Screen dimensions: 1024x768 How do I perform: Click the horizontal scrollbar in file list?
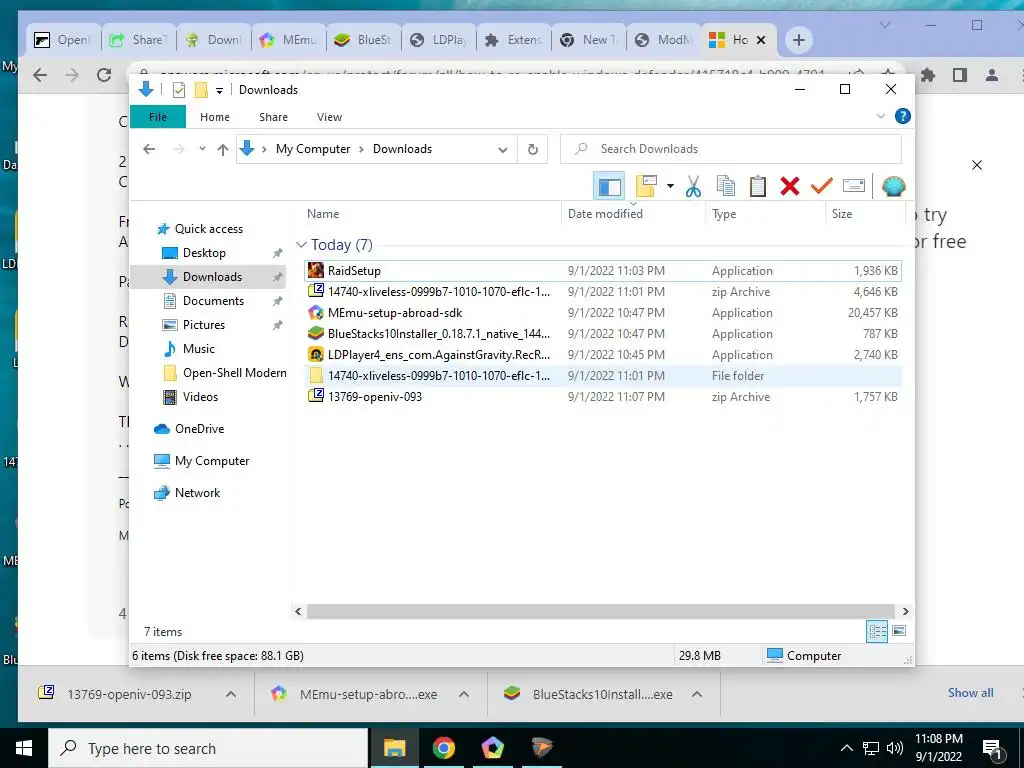[x=601, y=611]
